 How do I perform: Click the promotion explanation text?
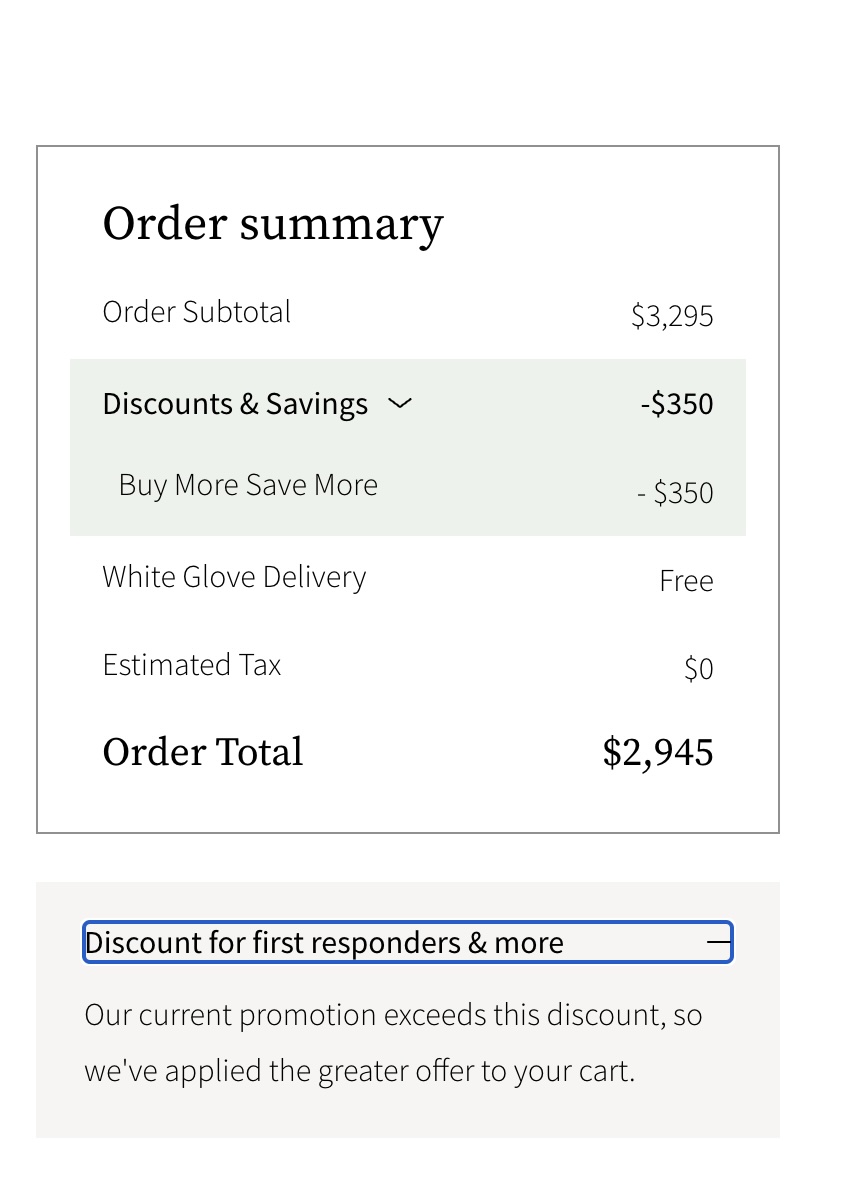coord(392,1042)
